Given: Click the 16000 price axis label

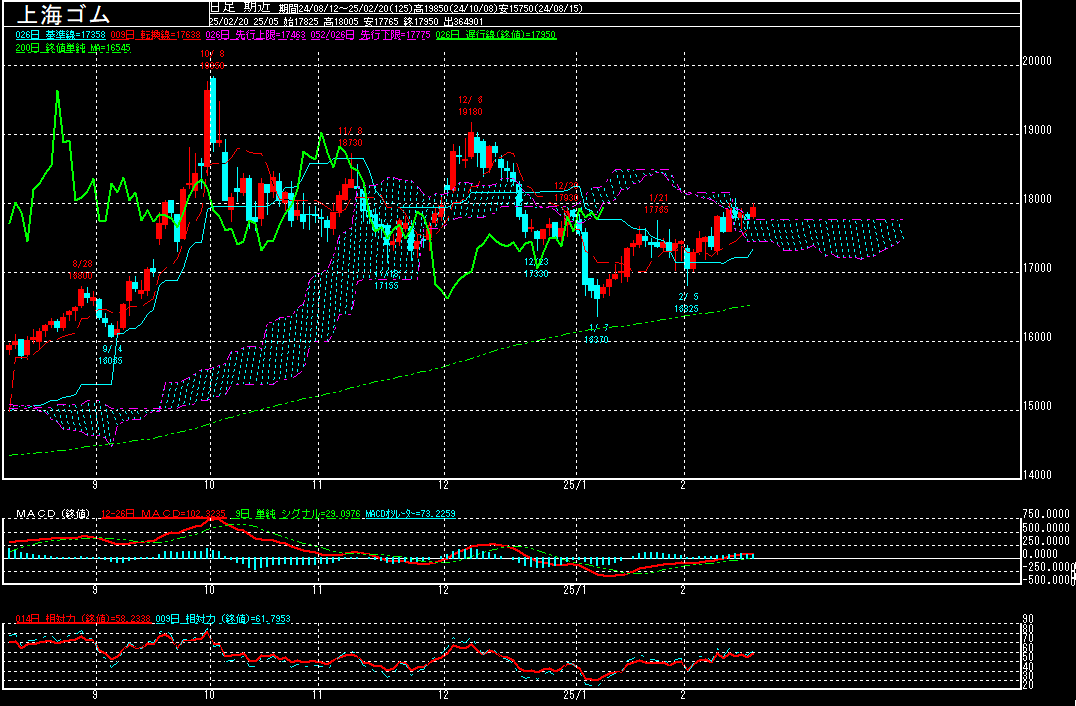Looking at the screenshot, I should point(1037,337).
